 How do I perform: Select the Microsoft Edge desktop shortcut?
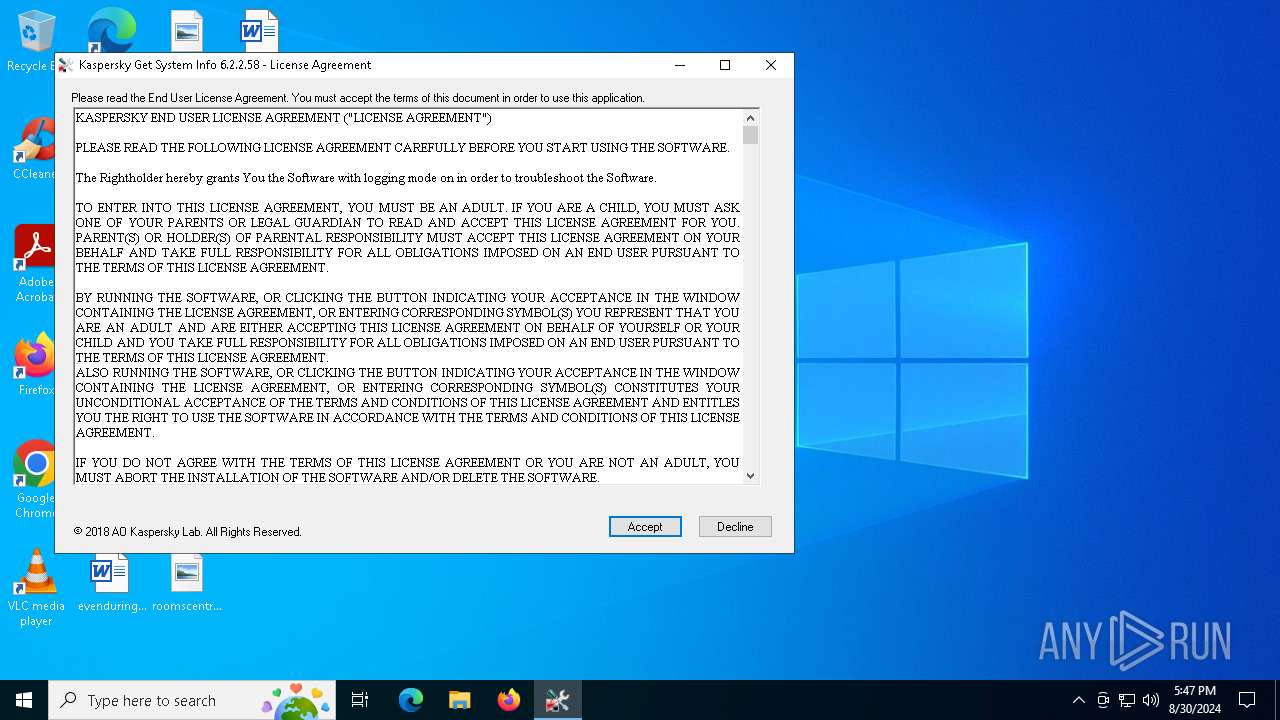(x=111, y=30)
